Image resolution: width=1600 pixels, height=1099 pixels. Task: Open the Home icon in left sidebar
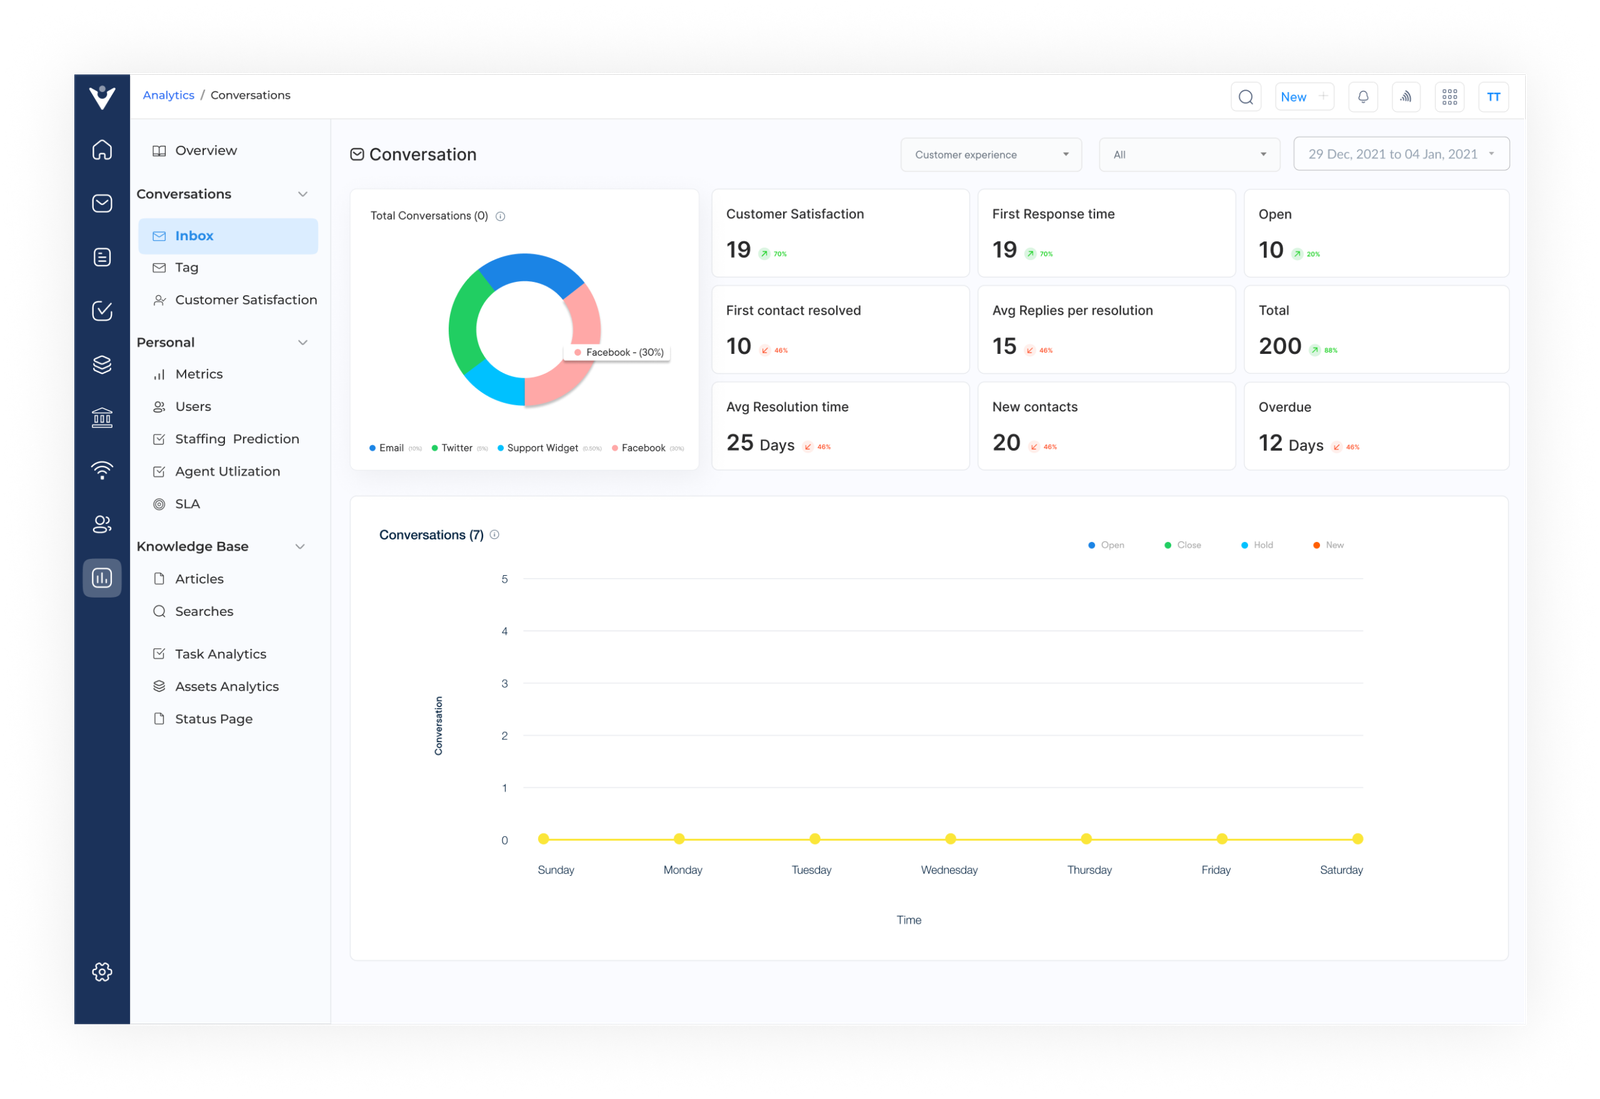tap(102, 150)
